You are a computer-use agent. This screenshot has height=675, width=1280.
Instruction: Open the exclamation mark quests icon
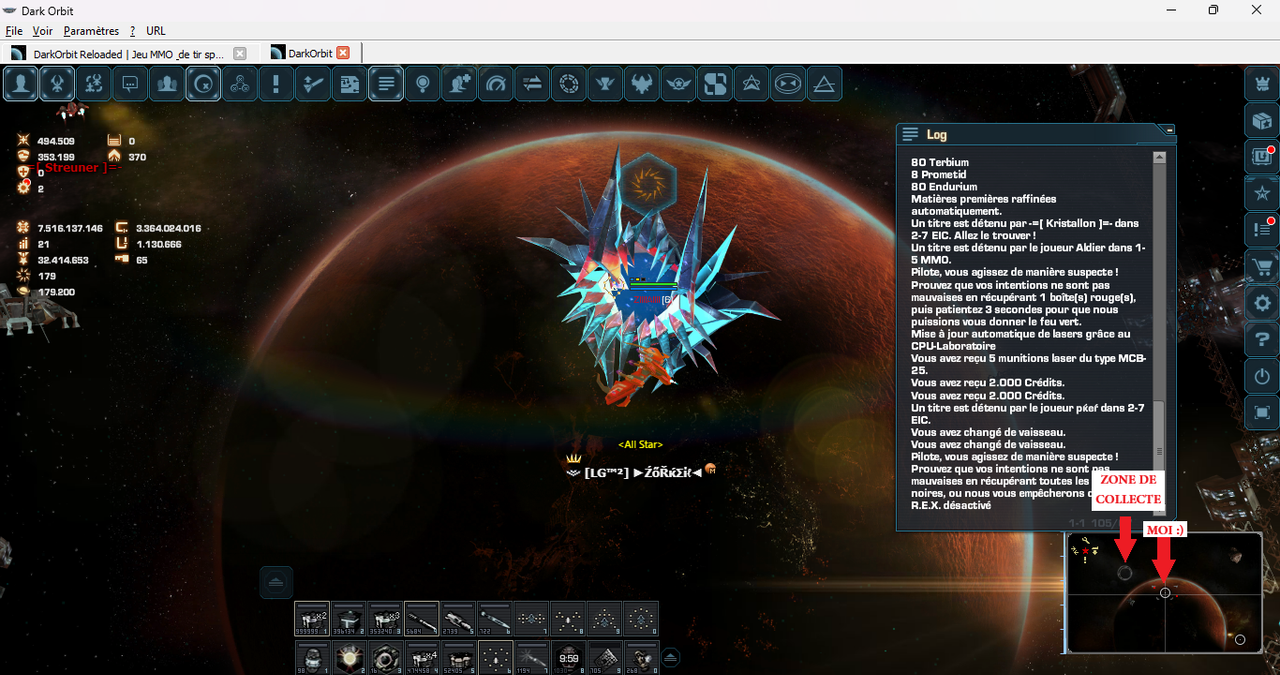pyautogui.click(x=276, y=84)
